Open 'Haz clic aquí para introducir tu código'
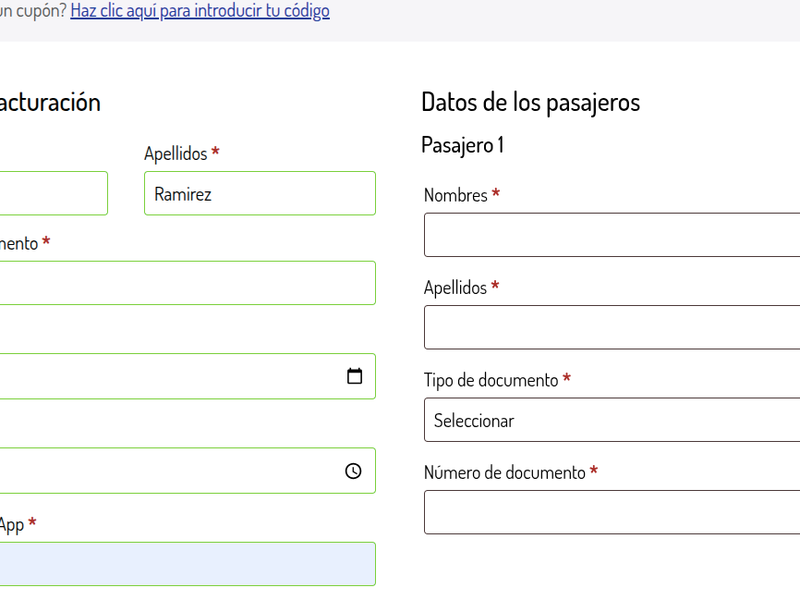The height and width of the screenshot is (600, 800). coord(199,11)
